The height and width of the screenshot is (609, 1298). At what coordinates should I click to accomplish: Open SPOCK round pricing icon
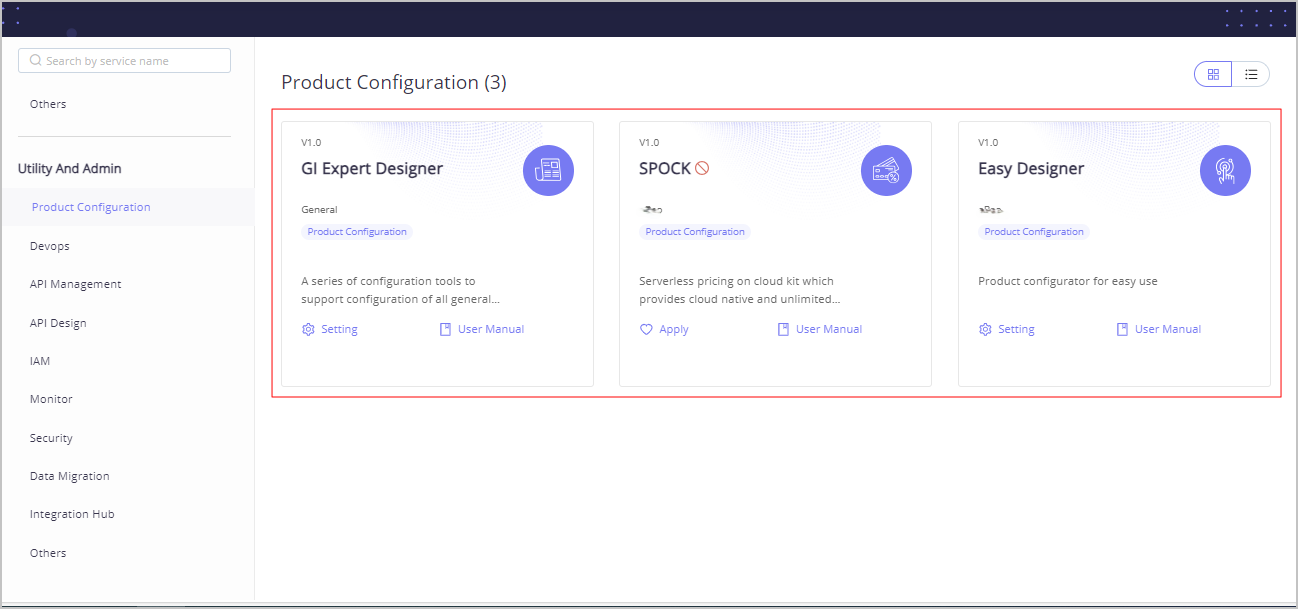[886, 171]
